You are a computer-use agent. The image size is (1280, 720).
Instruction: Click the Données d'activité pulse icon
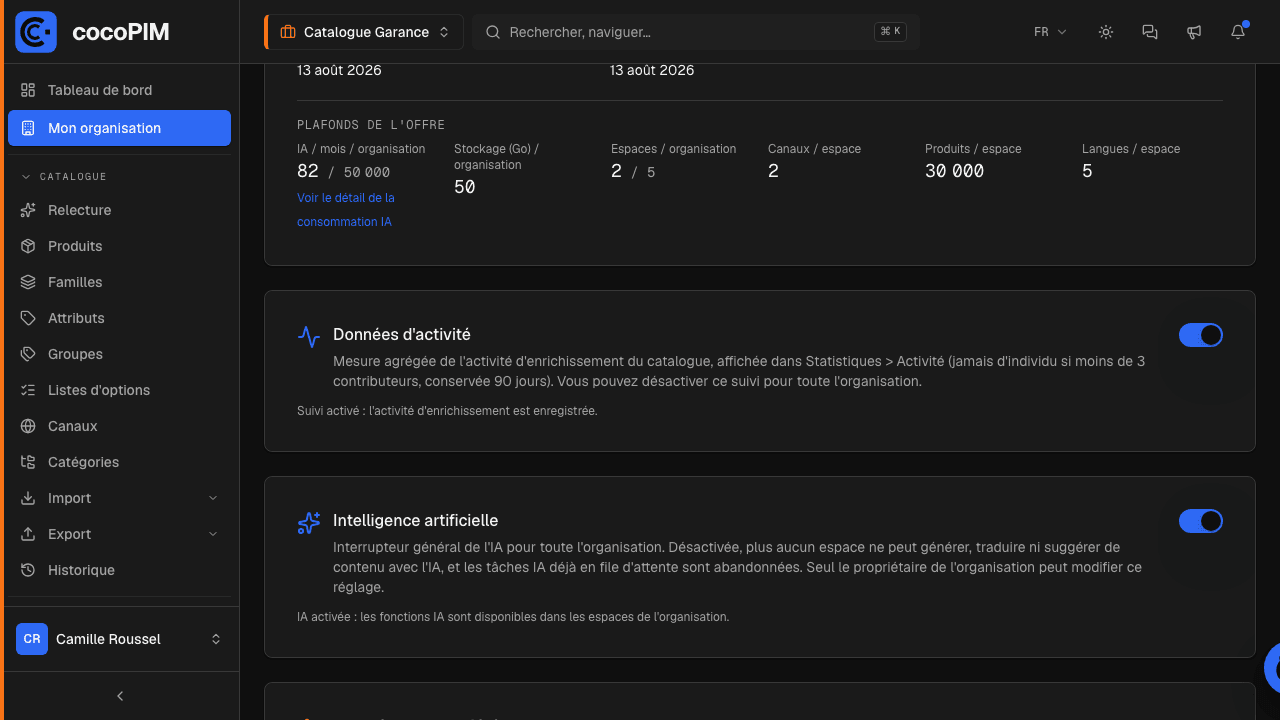pos(309,336)
